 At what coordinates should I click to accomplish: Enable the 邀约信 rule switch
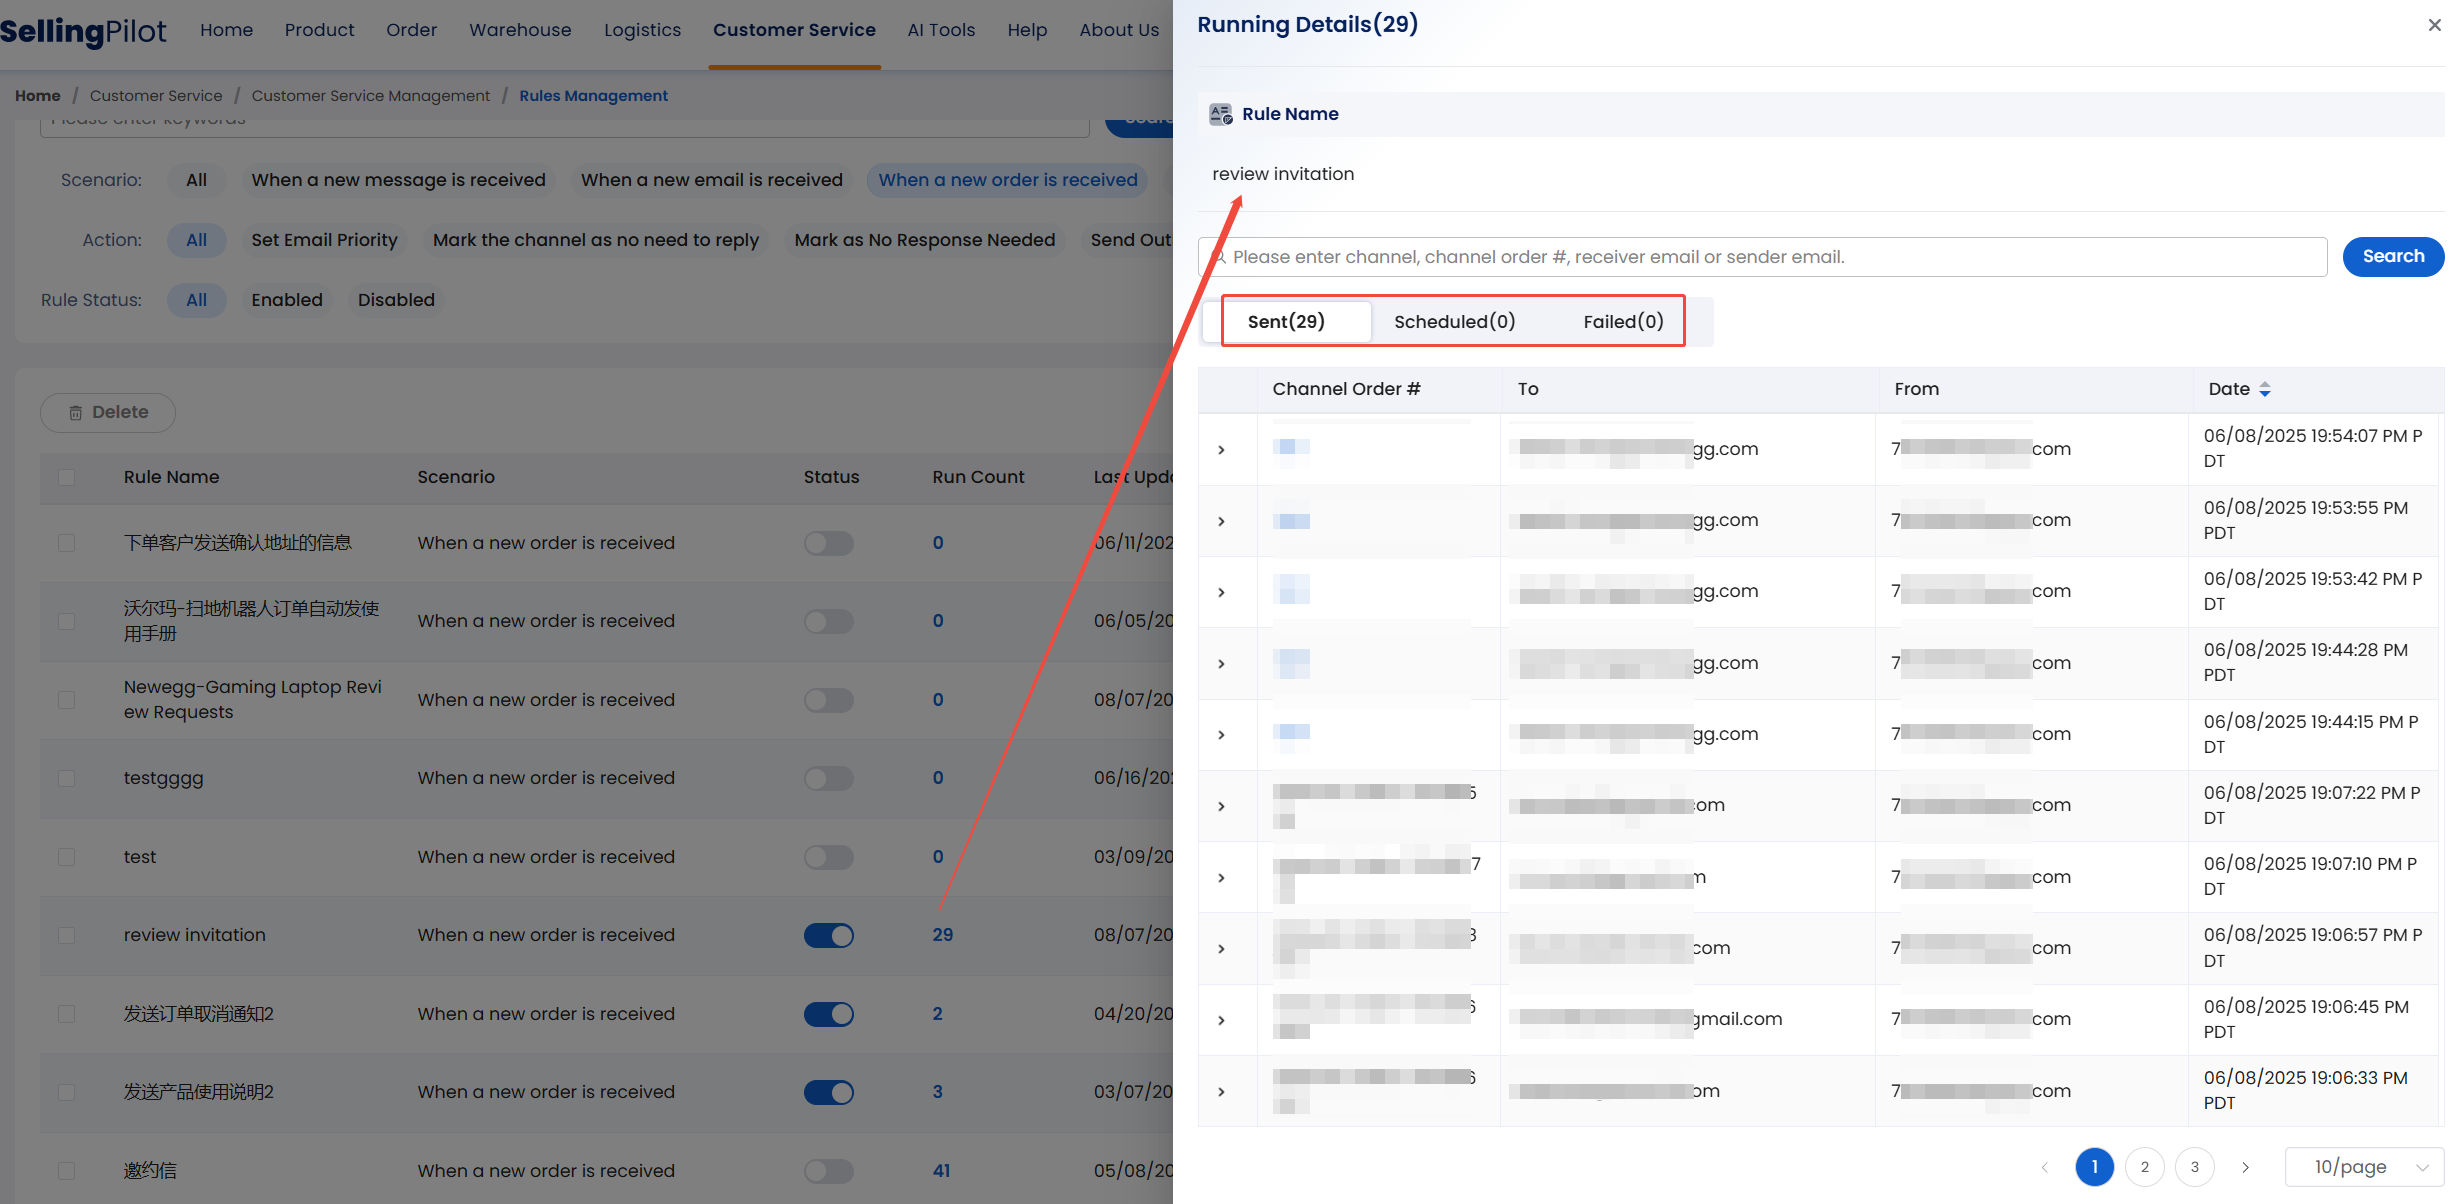coord(829,1171)
